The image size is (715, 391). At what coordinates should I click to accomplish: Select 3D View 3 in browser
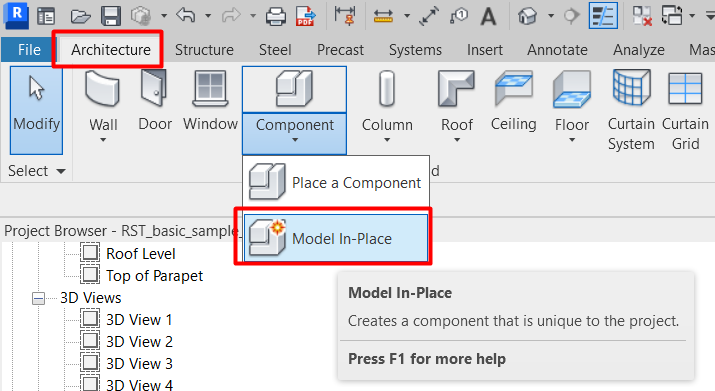(139, 364)
